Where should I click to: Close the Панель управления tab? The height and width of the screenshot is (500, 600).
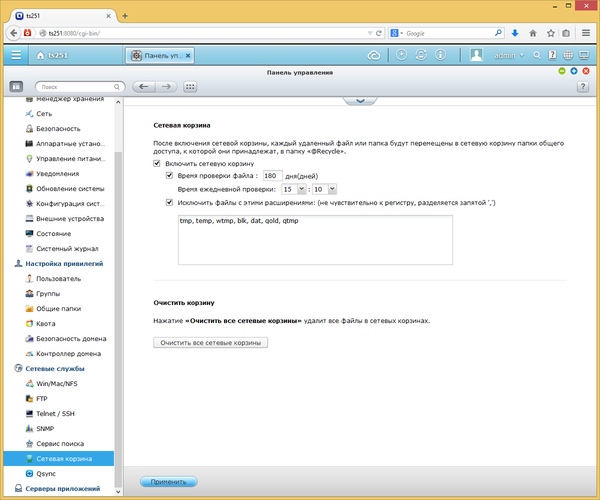[x=188, y=56]
